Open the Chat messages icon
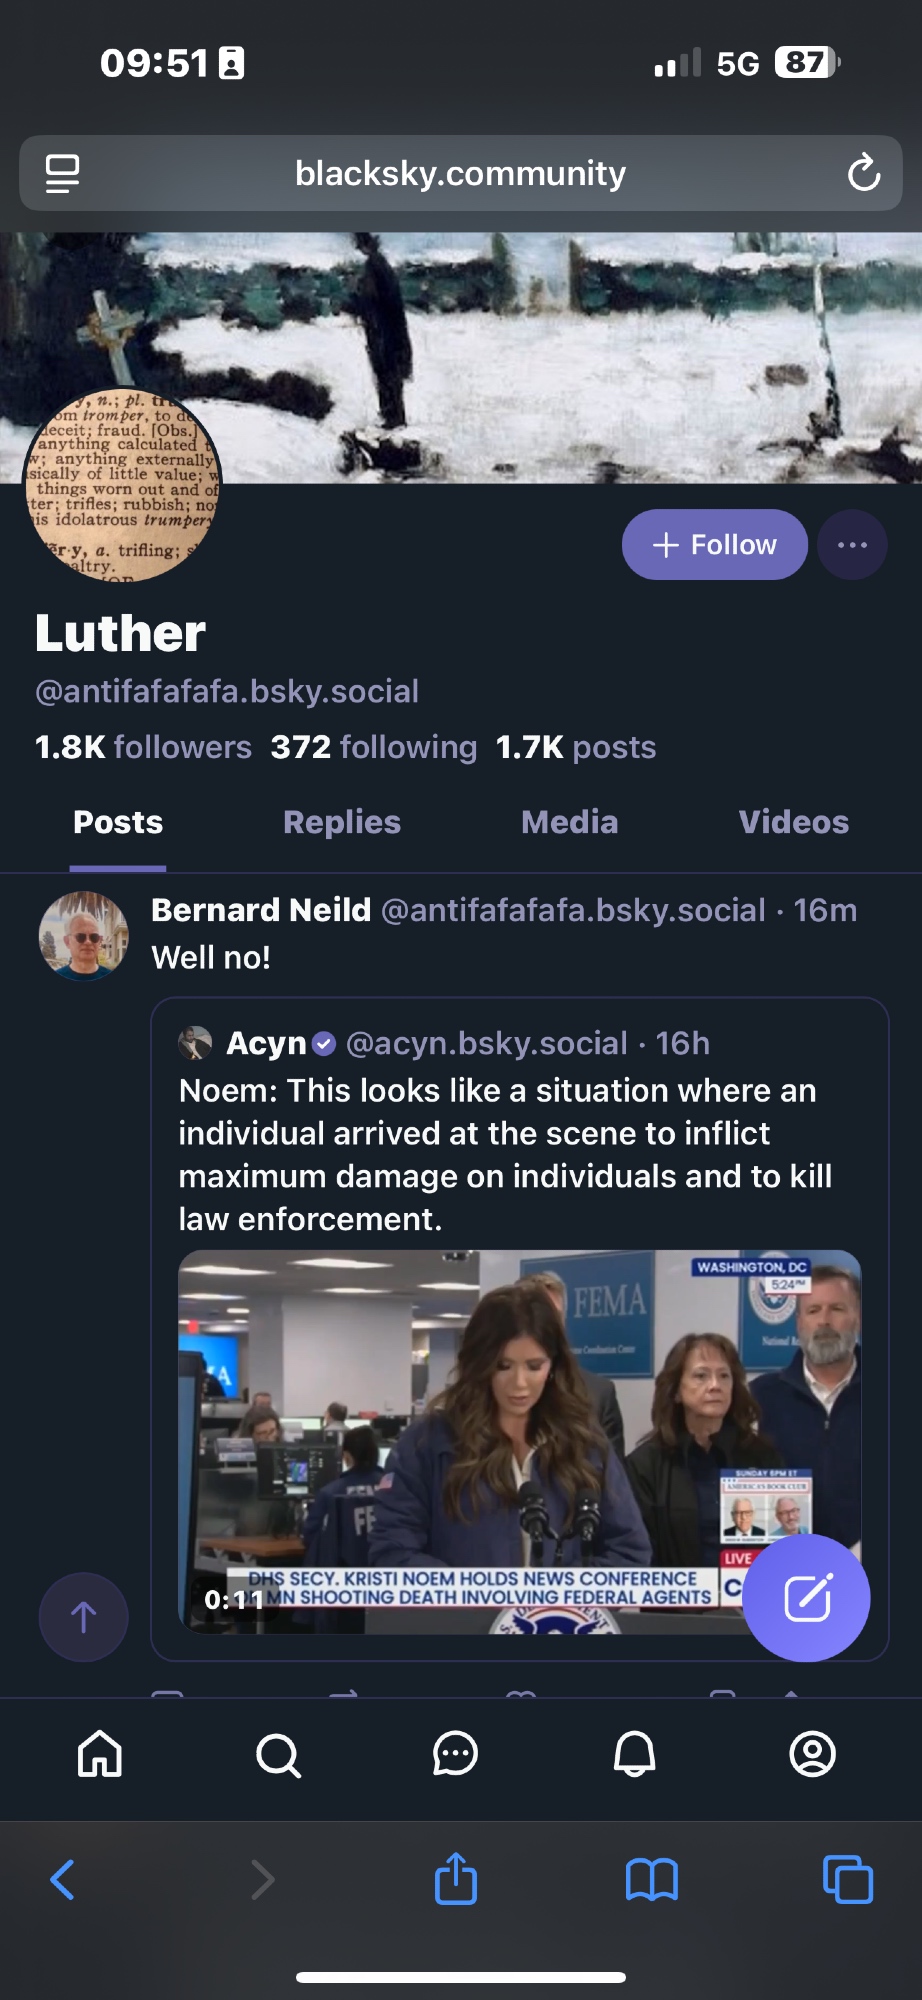The height and width of the screenshot is (2000, 922). [455, 1754]
